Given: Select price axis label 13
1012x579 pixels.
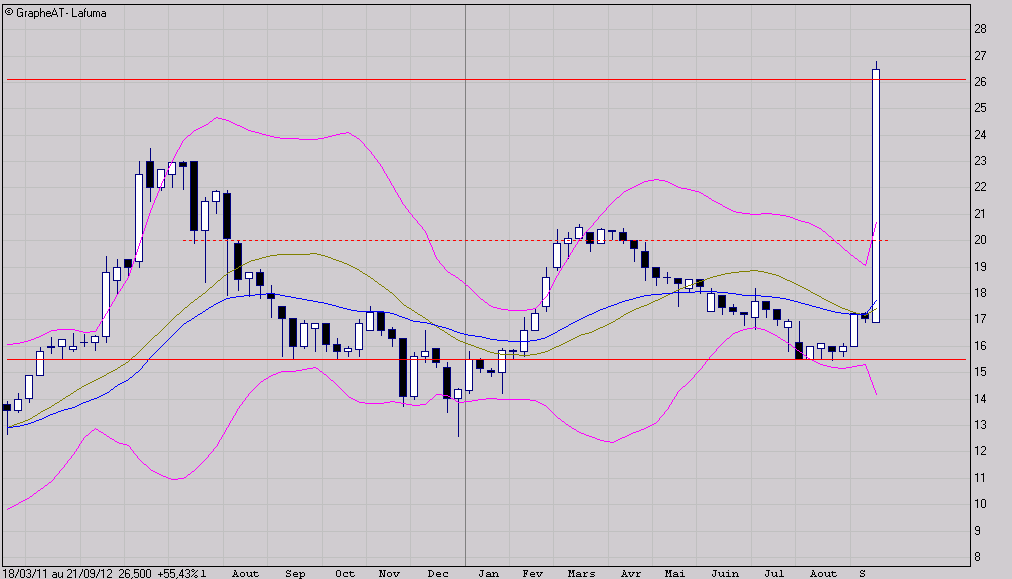Looking at the screenshot, I should [x=980, y=425].
